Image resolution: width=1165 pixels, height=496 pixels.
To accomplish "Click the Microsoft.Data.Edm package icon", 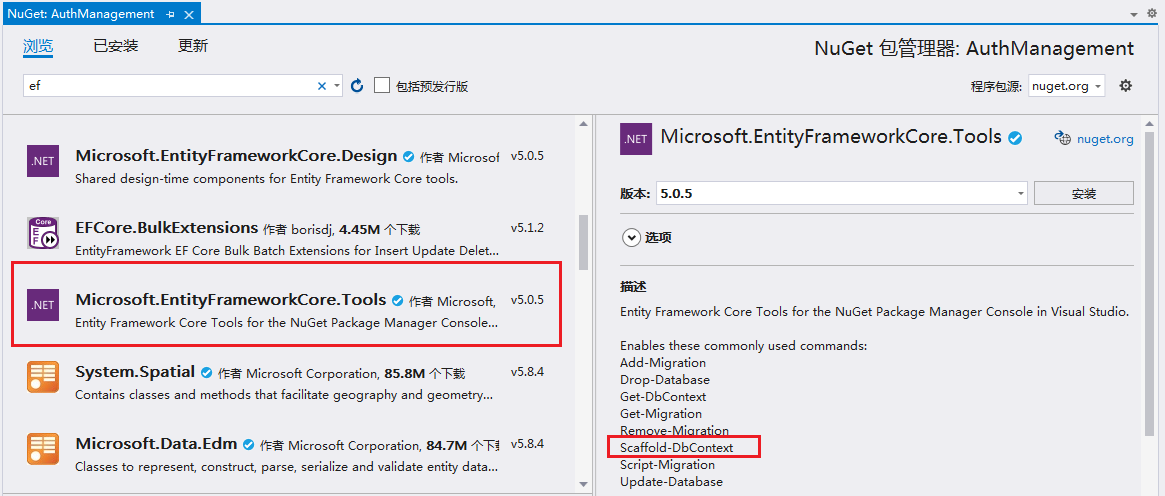I will pyautogui.click(x=43, y=449).
